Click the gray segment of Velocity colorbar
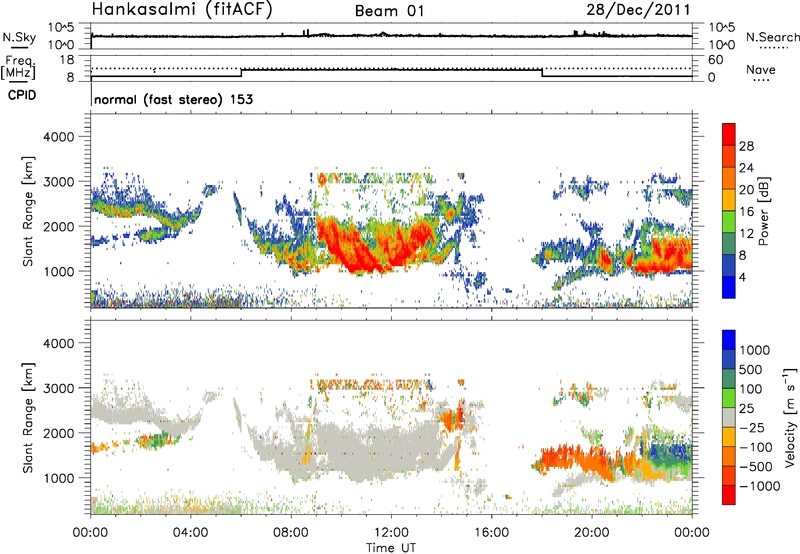 (729, 417)
